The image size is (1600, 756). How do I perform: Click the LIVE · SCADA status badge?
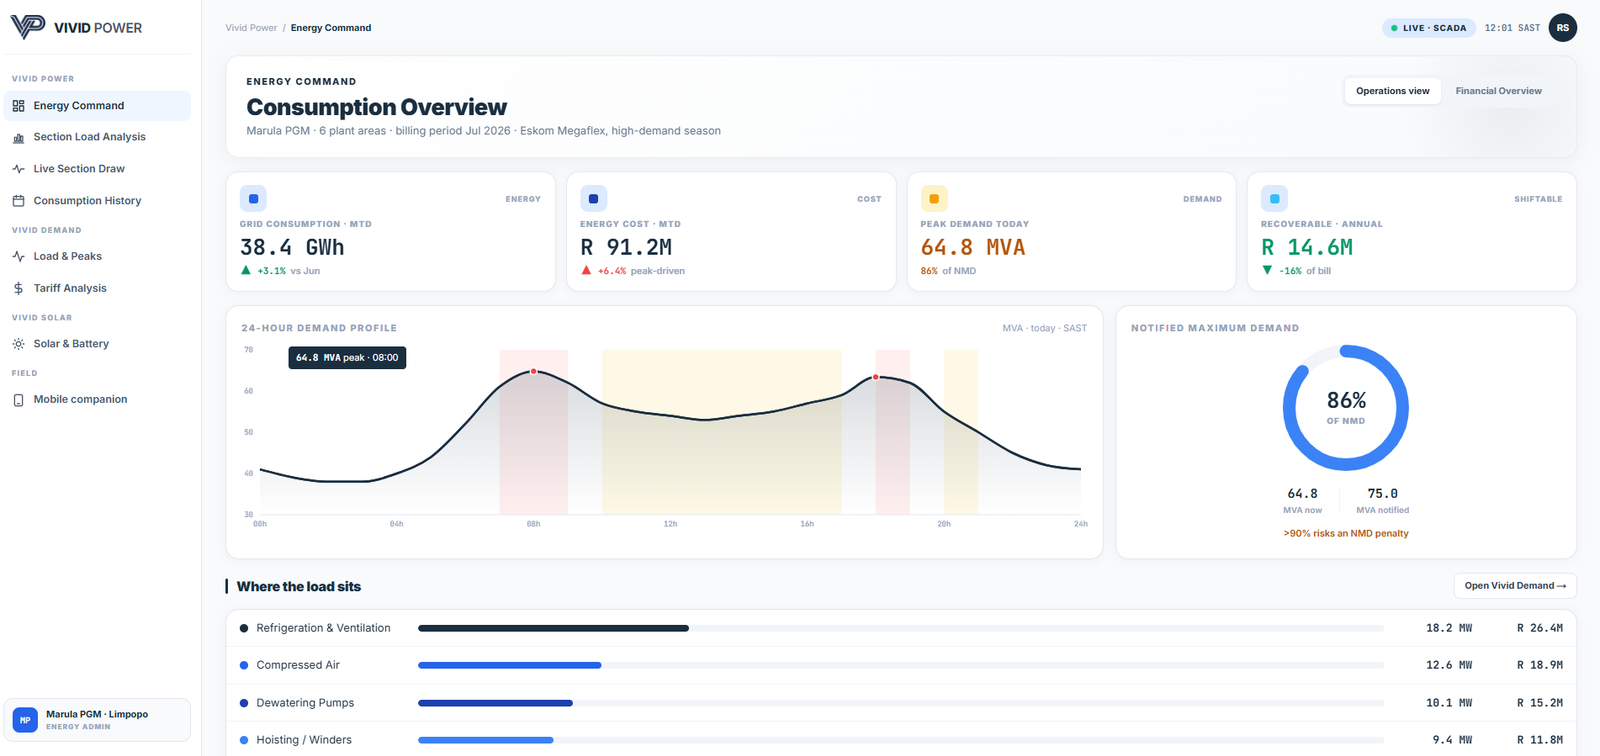tap(1428, 28)
